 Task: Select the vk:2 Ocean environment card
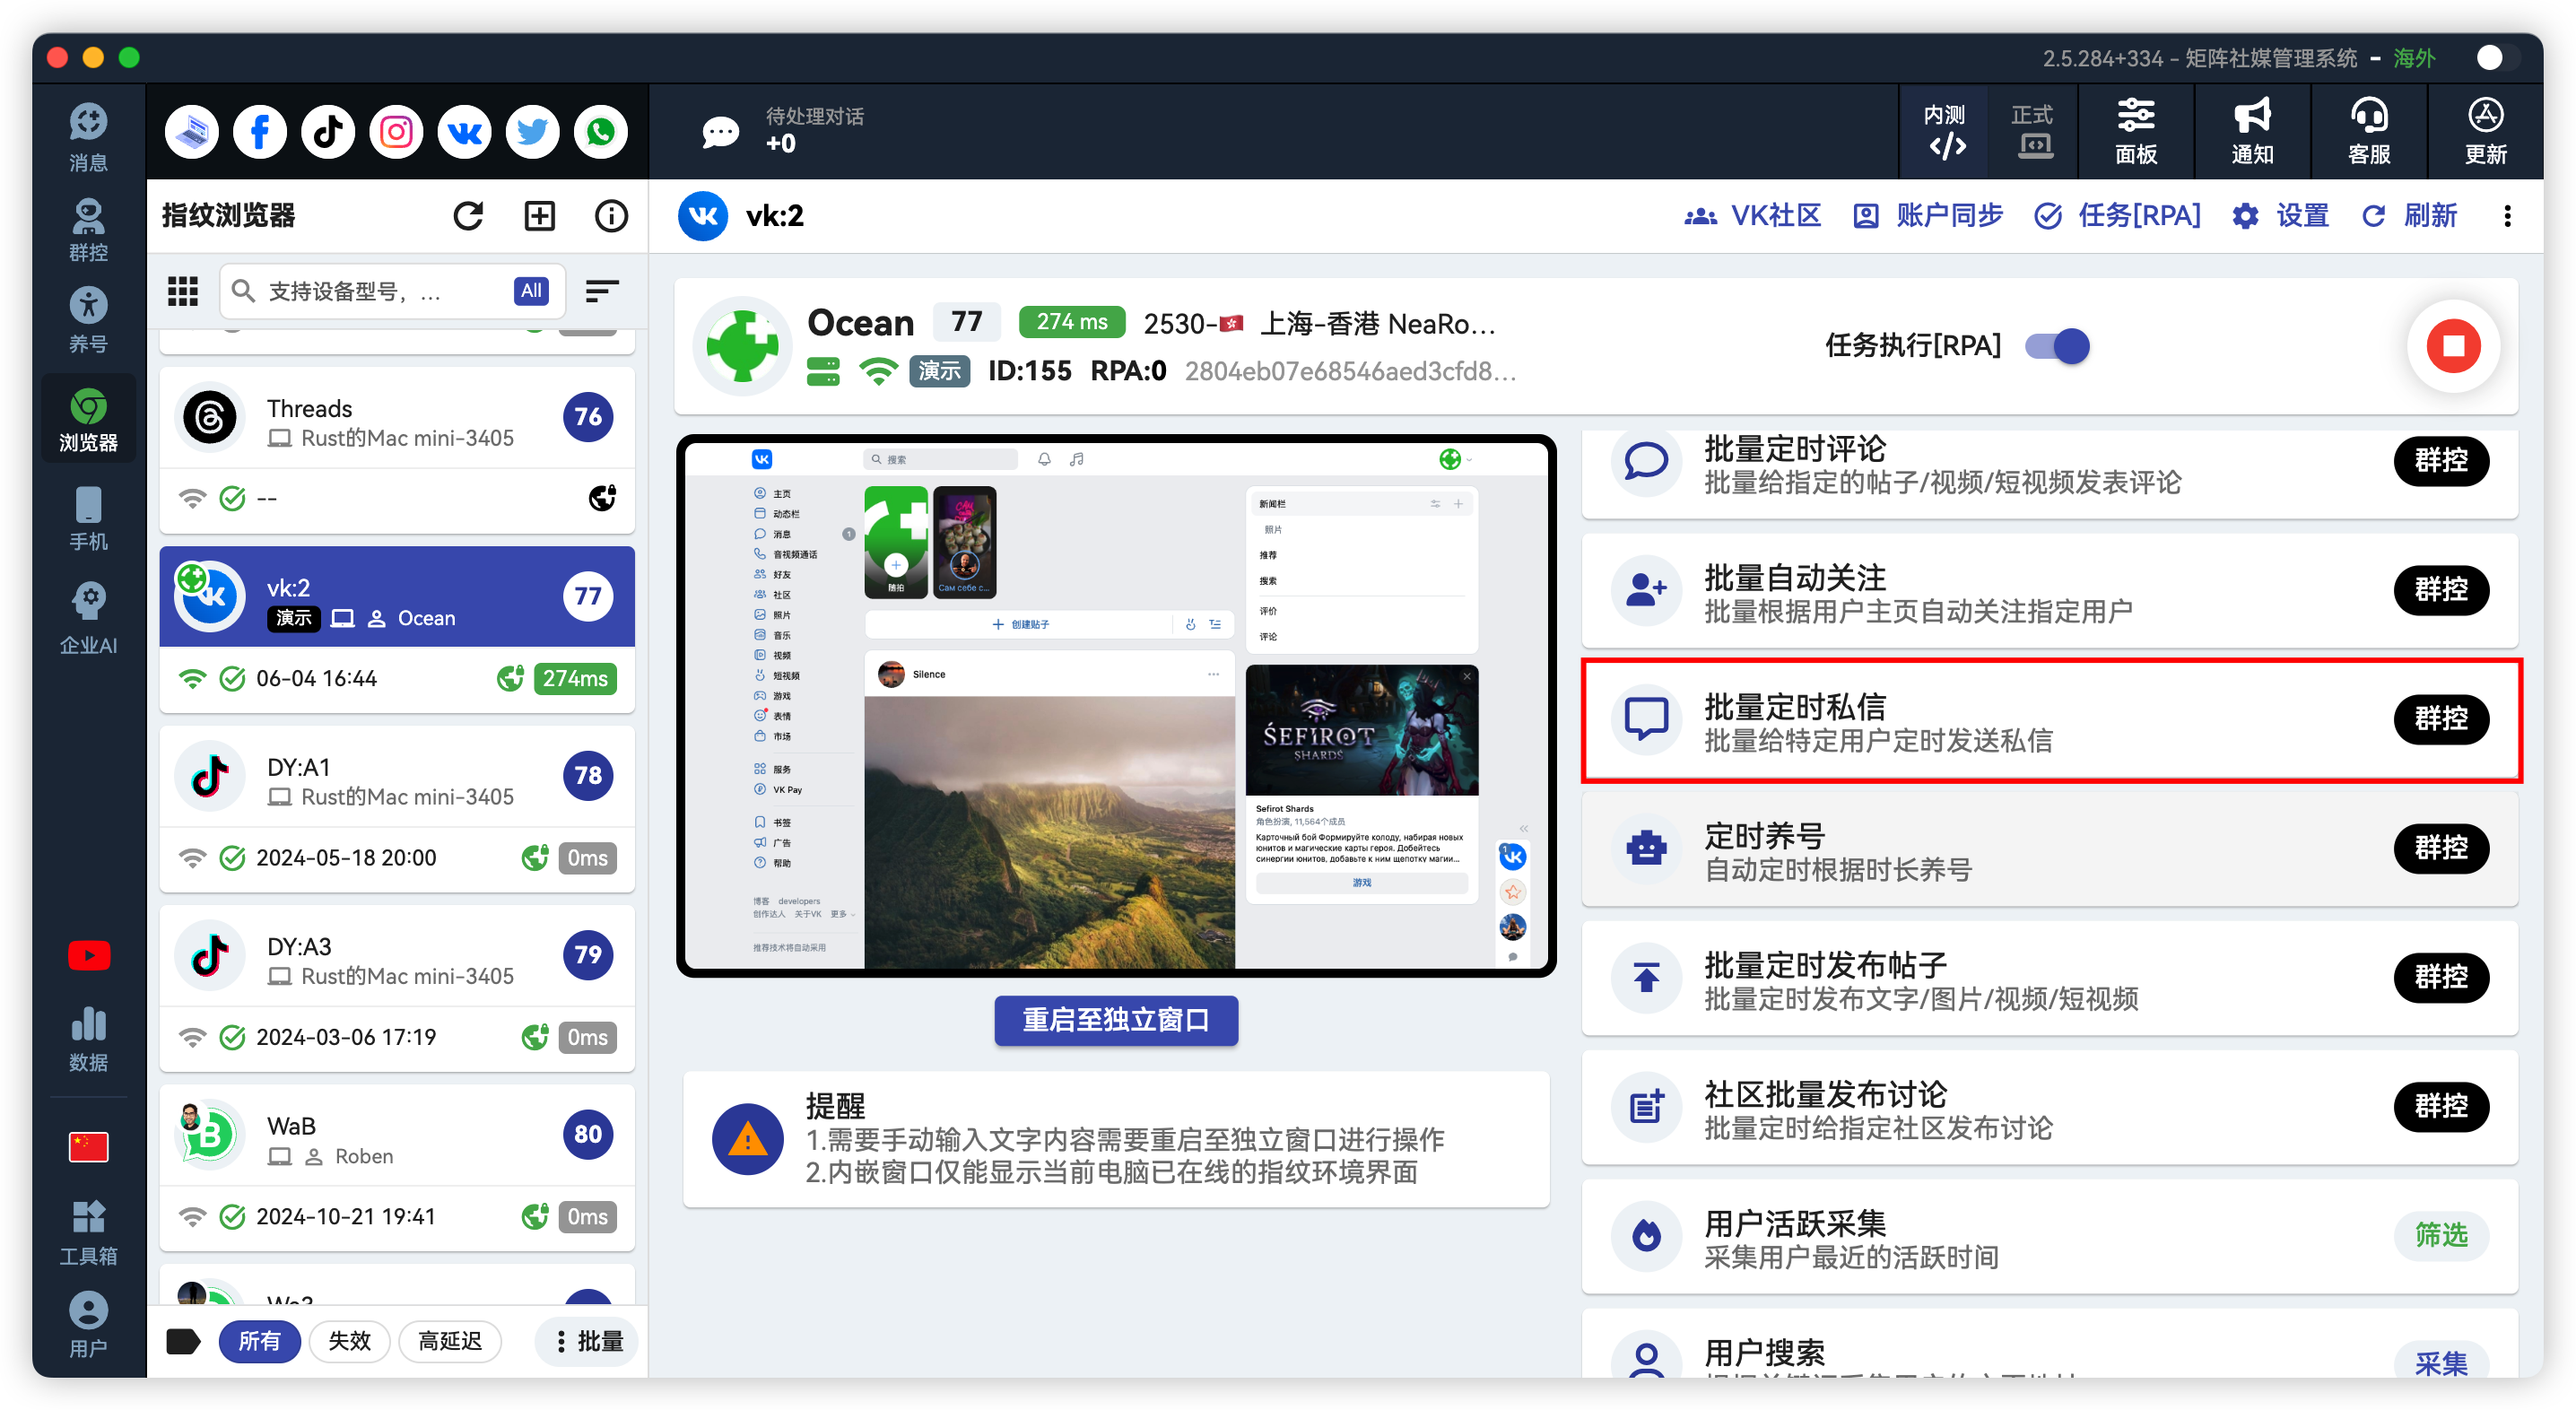[397, 630]
